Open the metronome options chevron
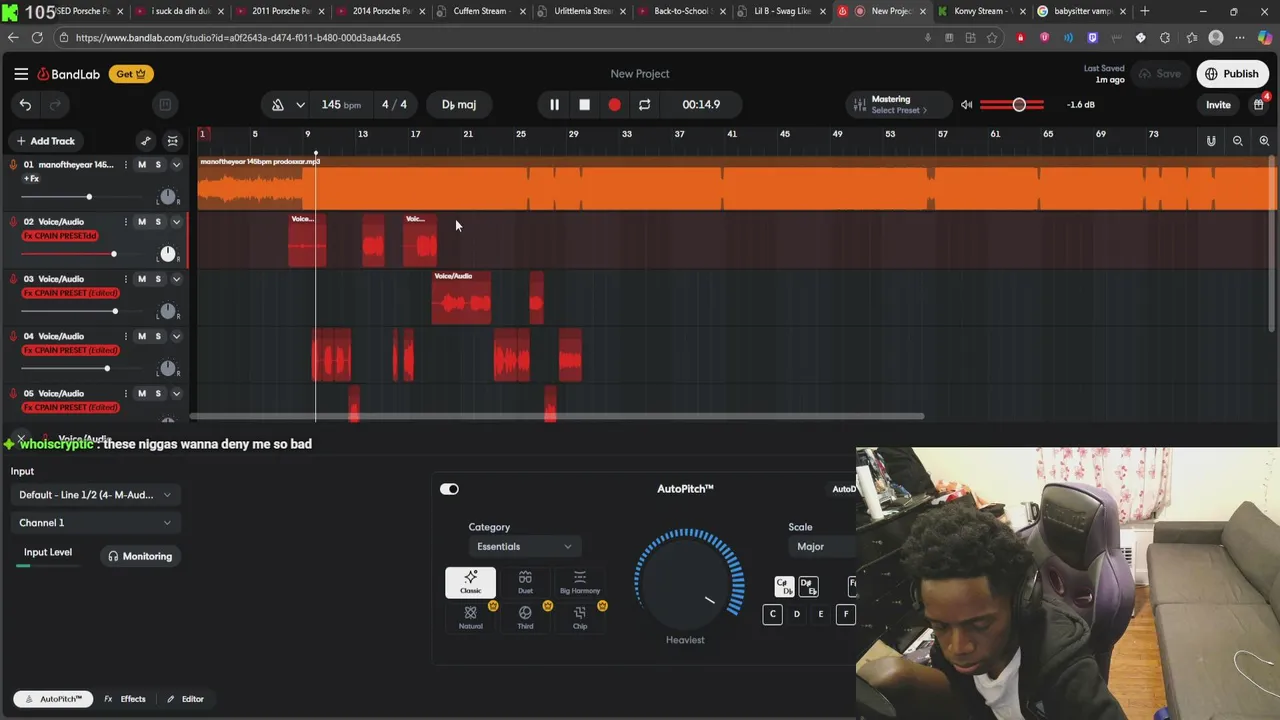The width and height of the screenshot is (1280, 720). point(300,105)
